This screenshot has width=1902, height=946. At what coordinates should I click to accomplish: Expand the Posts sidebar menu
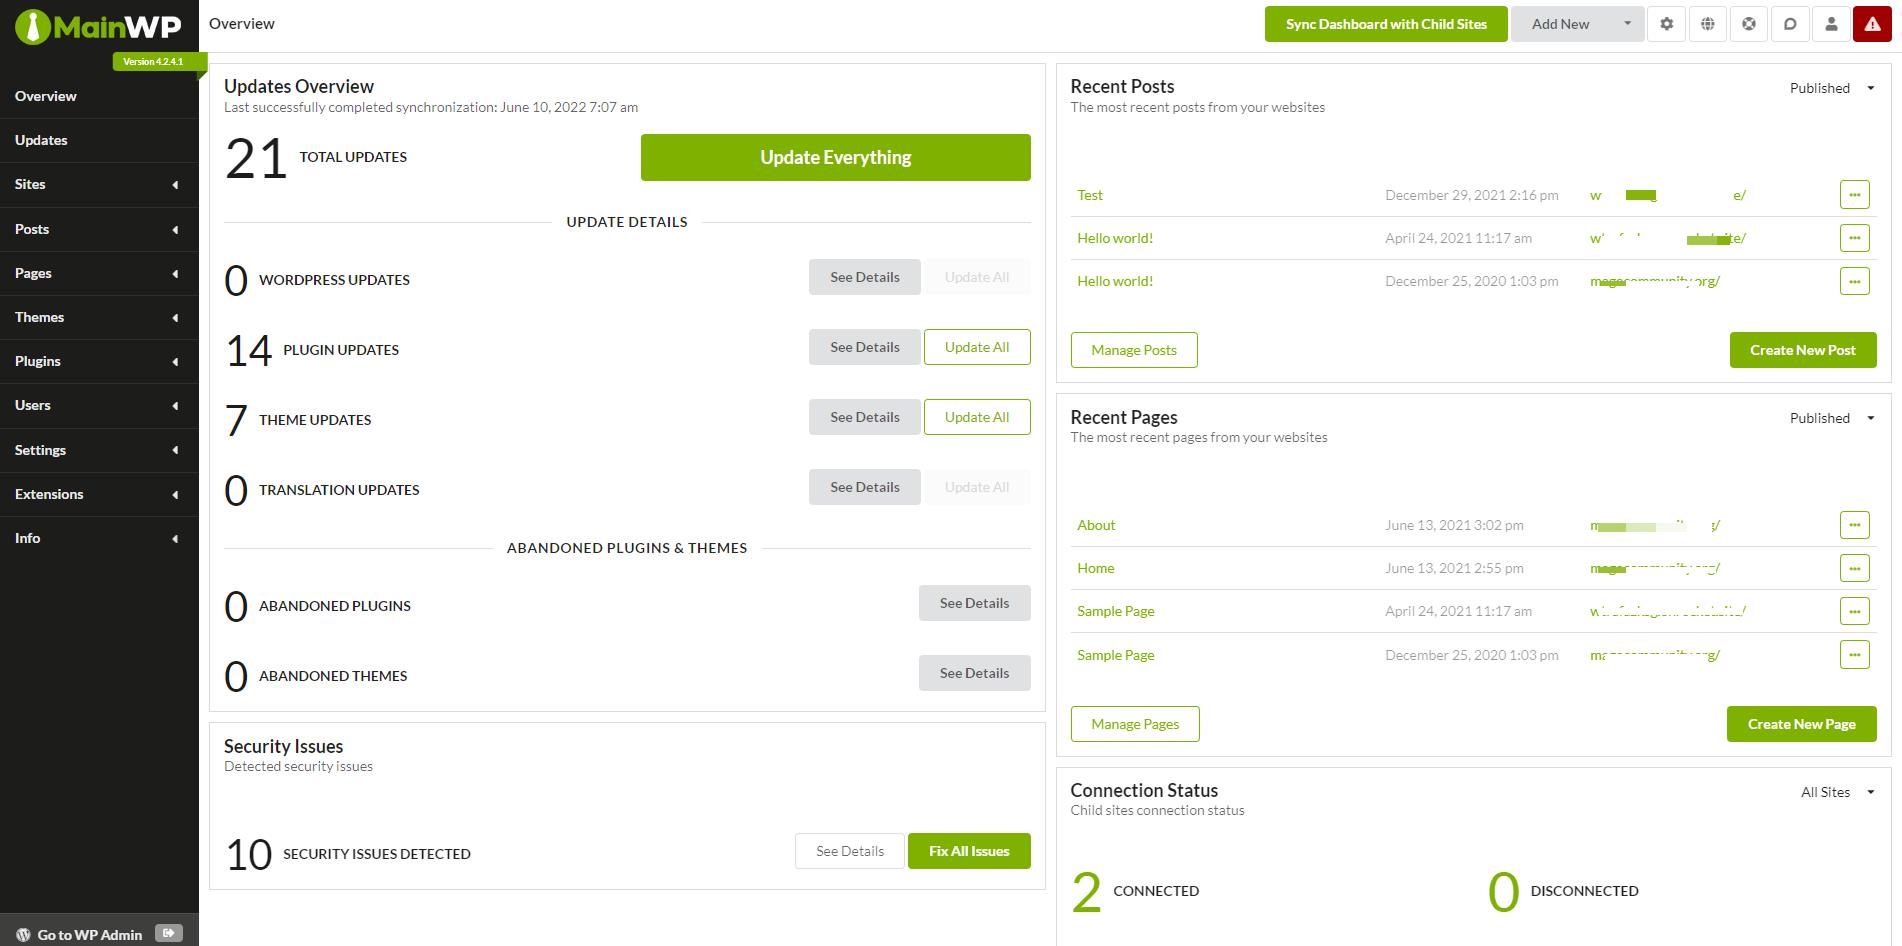99,229
